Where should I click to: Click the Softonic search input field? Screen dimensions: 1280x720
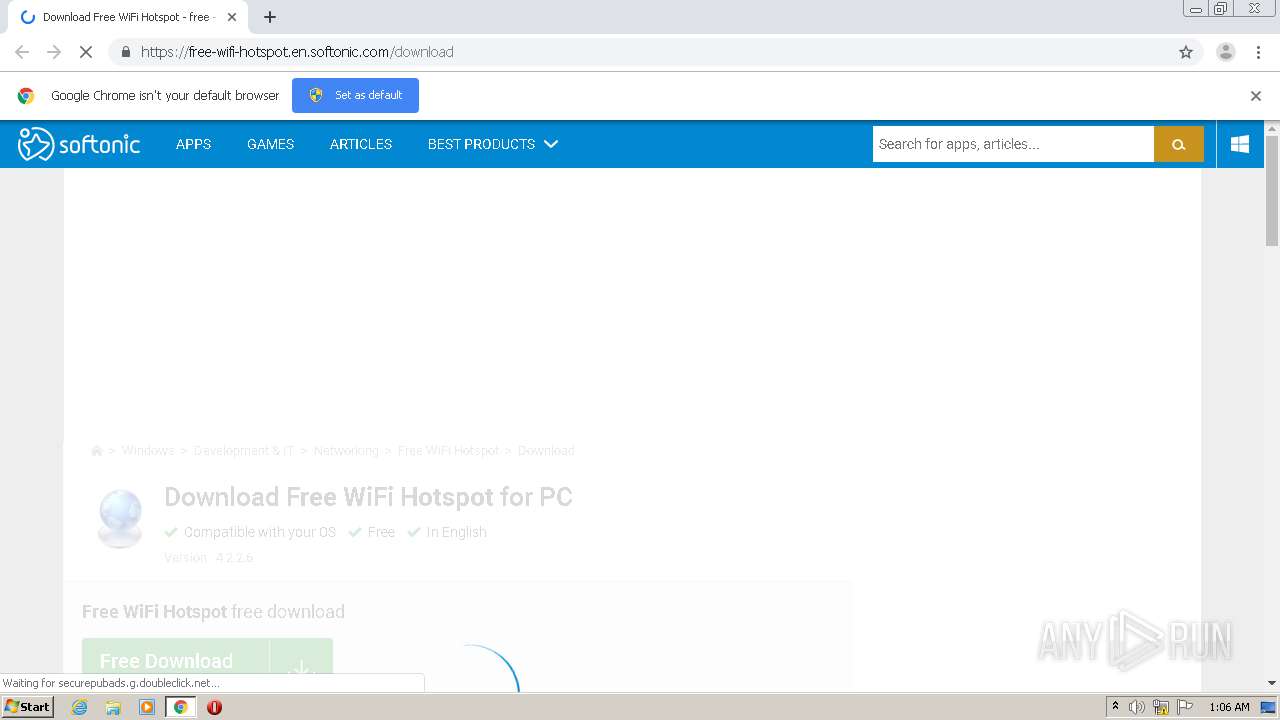pos(1013,144)
